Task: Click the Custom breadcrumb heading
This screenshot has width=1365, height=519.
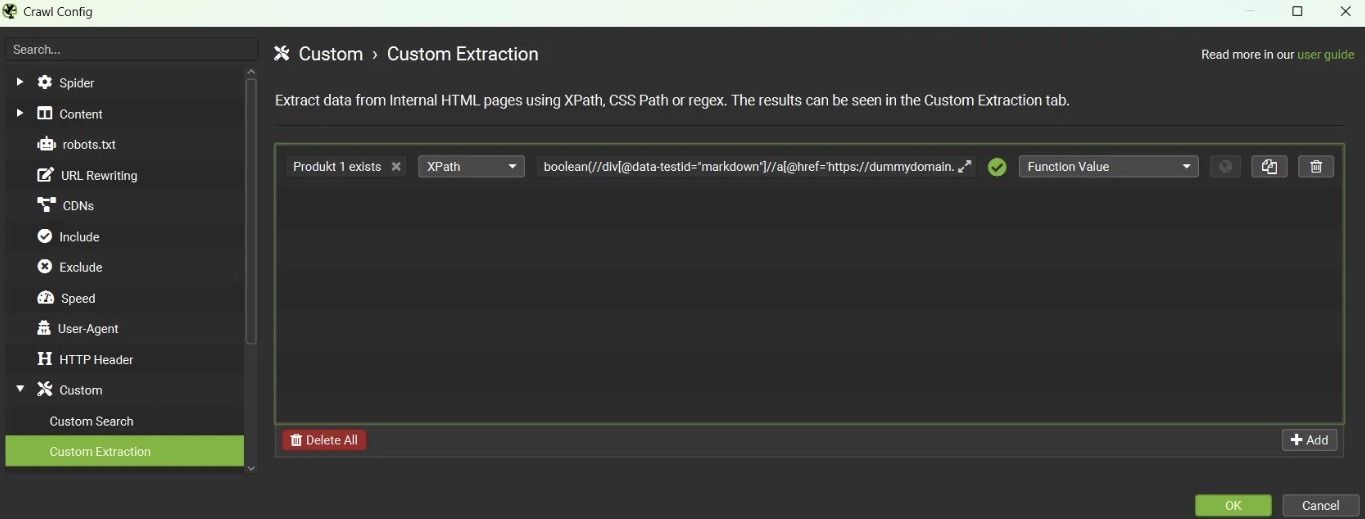Action: pos(331,54)
